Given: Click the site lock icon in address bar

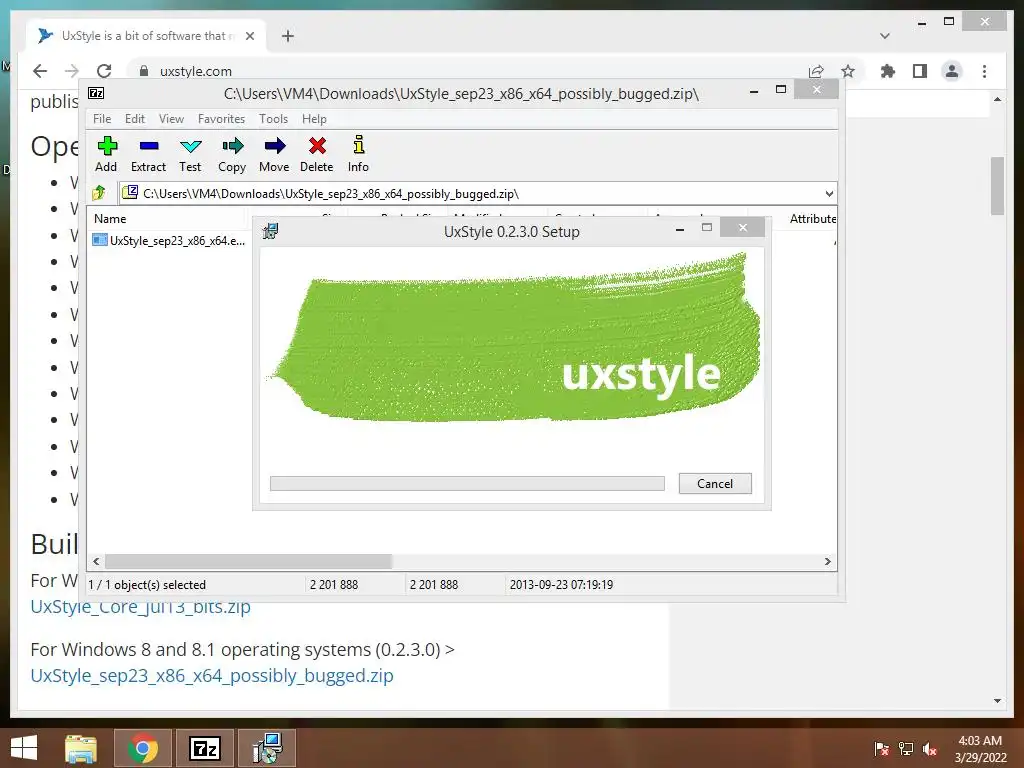Looking at the screenshot, I should pos(144,71).
